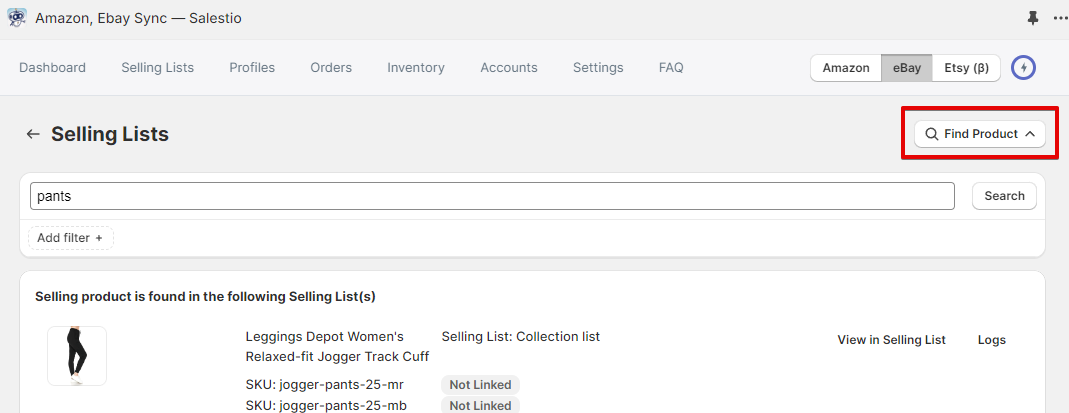Click the search field containing 'pants'
The height and width of the screenshot is (413, 1069).
(x=492, y=196)
